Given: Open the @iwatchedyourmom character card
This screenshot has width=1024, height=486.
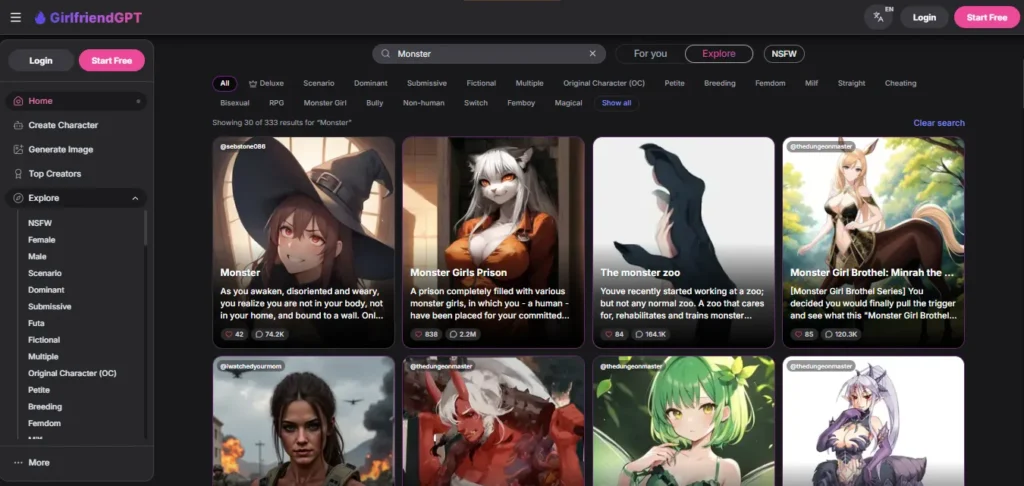Looking at the screenshot, I should (304, 421).
